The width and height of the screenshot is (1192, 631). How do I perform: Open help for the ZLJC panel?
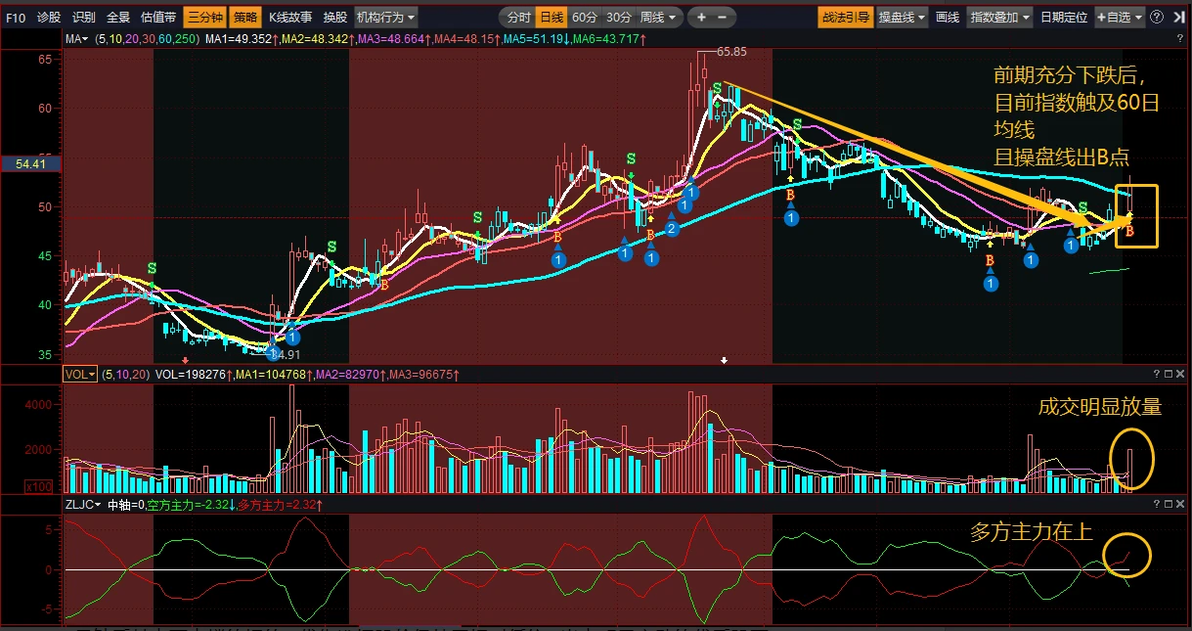pyautogui.click(x=1158, y=504)
